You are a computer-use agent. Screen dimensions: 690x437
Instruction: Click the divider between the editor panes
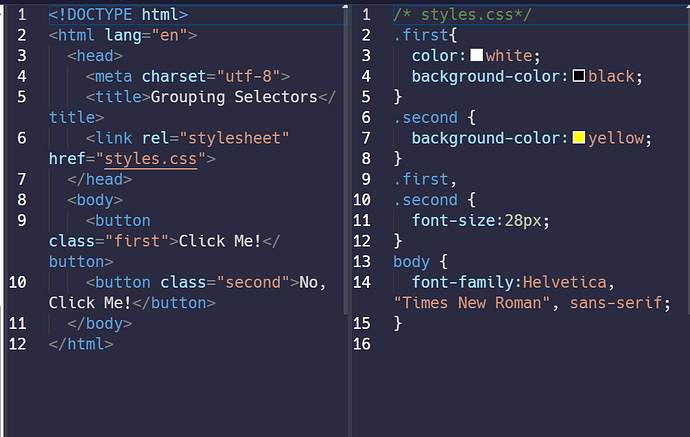coord(349,218)
